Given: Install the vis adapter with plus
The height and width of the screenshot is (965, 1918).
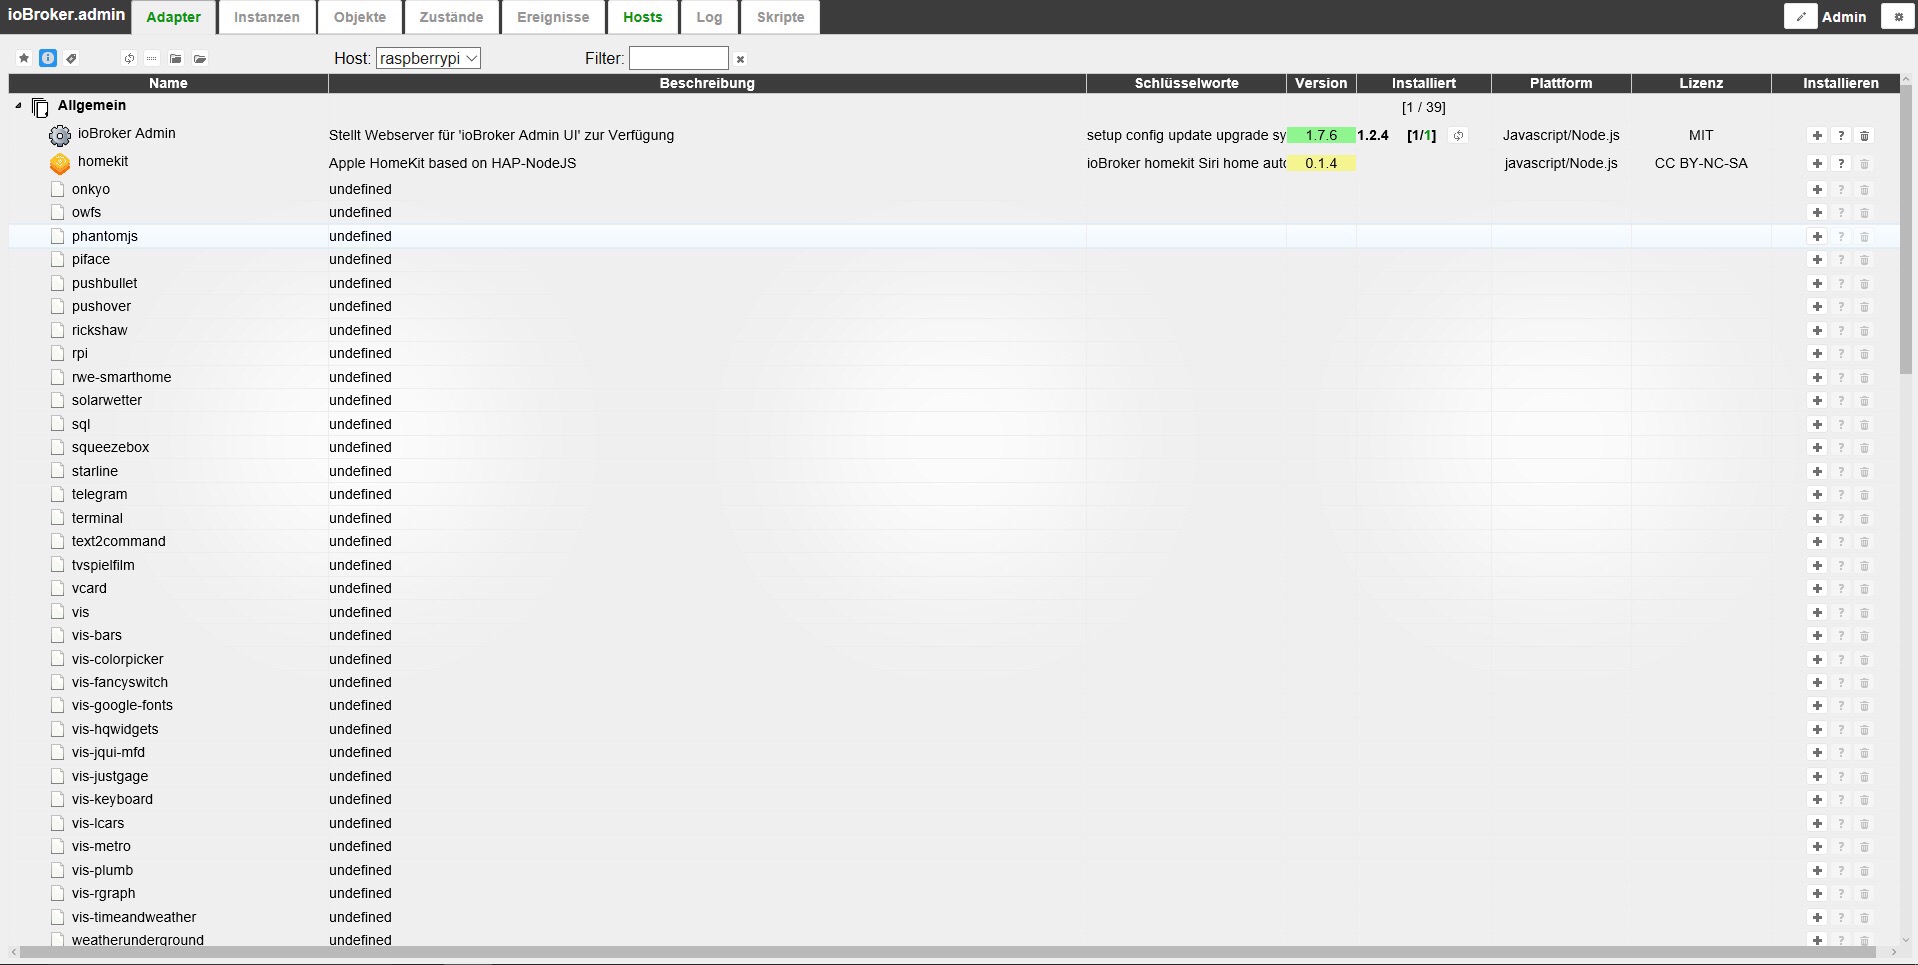Looking at the screenshot, I should (x=1817, y=612).
